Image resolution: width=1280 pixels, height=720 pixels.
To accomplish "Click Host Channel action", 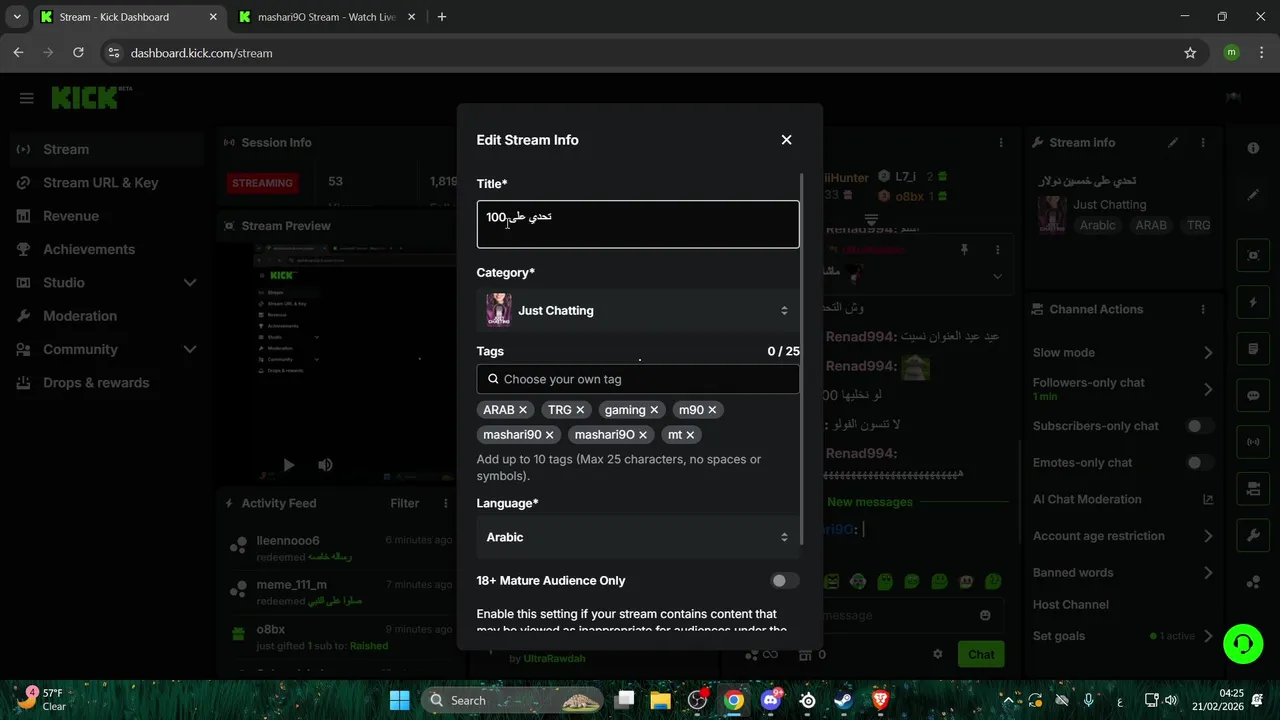I will tap(1070, 604).
